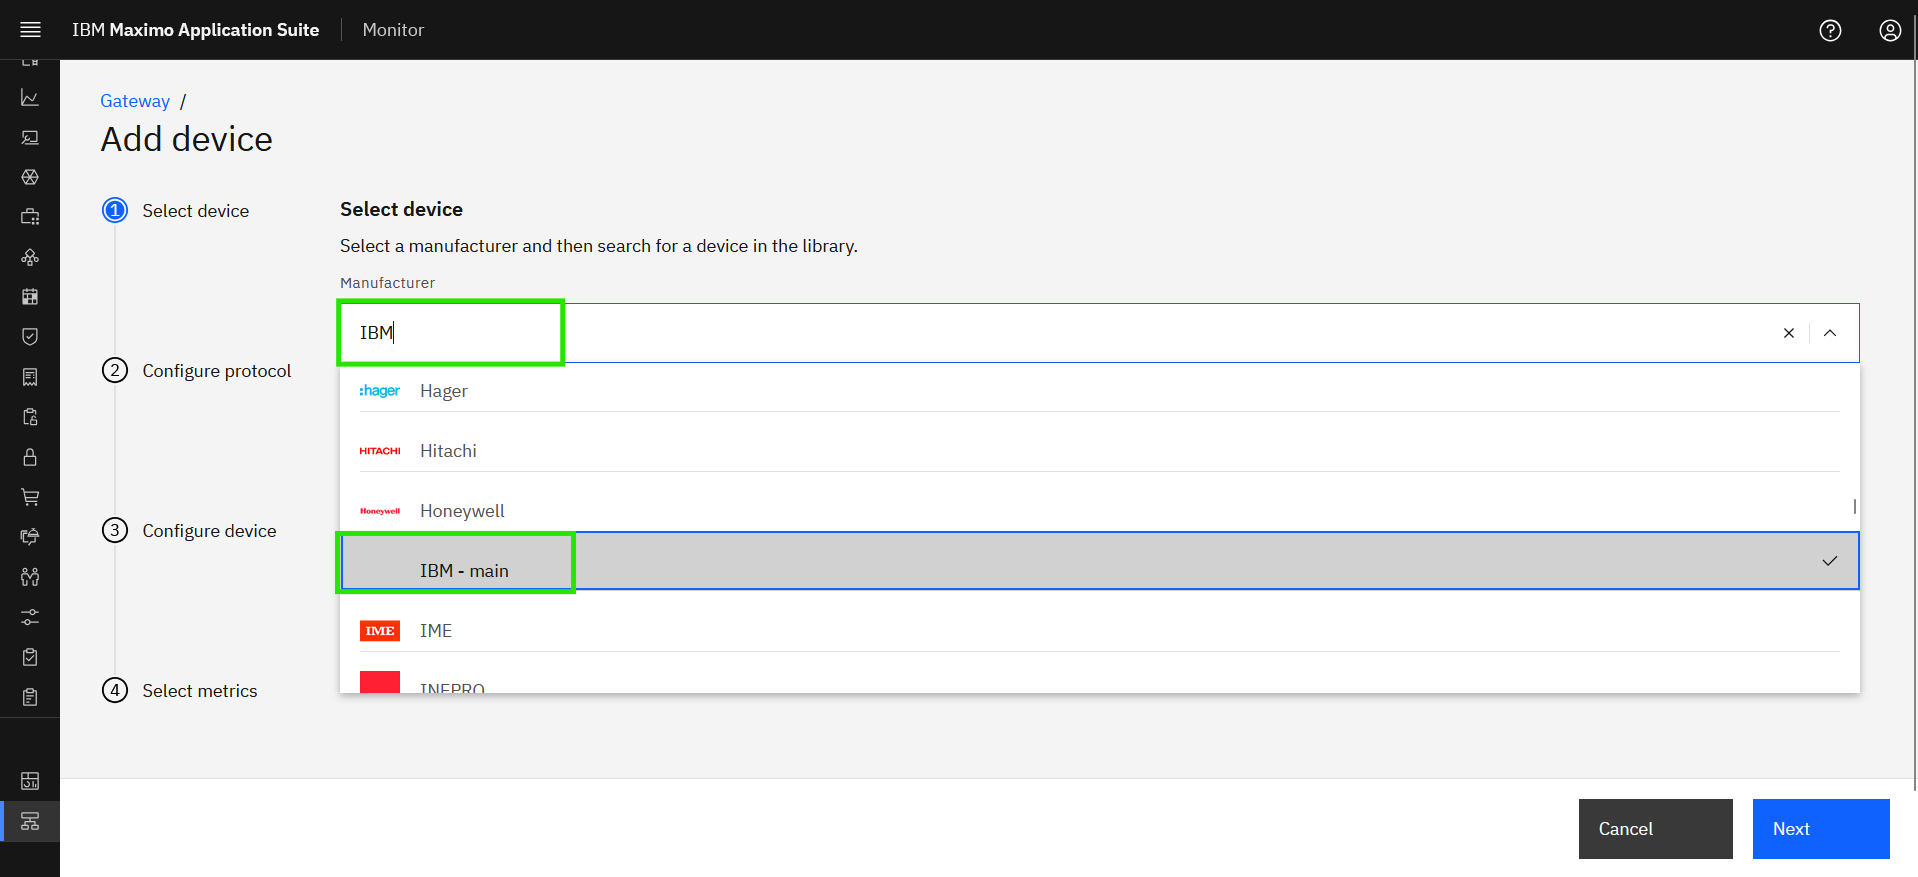Open the user profile icon
Image resolution: width=1918 pixels, height=877 pixels.
pos(1890,30)
